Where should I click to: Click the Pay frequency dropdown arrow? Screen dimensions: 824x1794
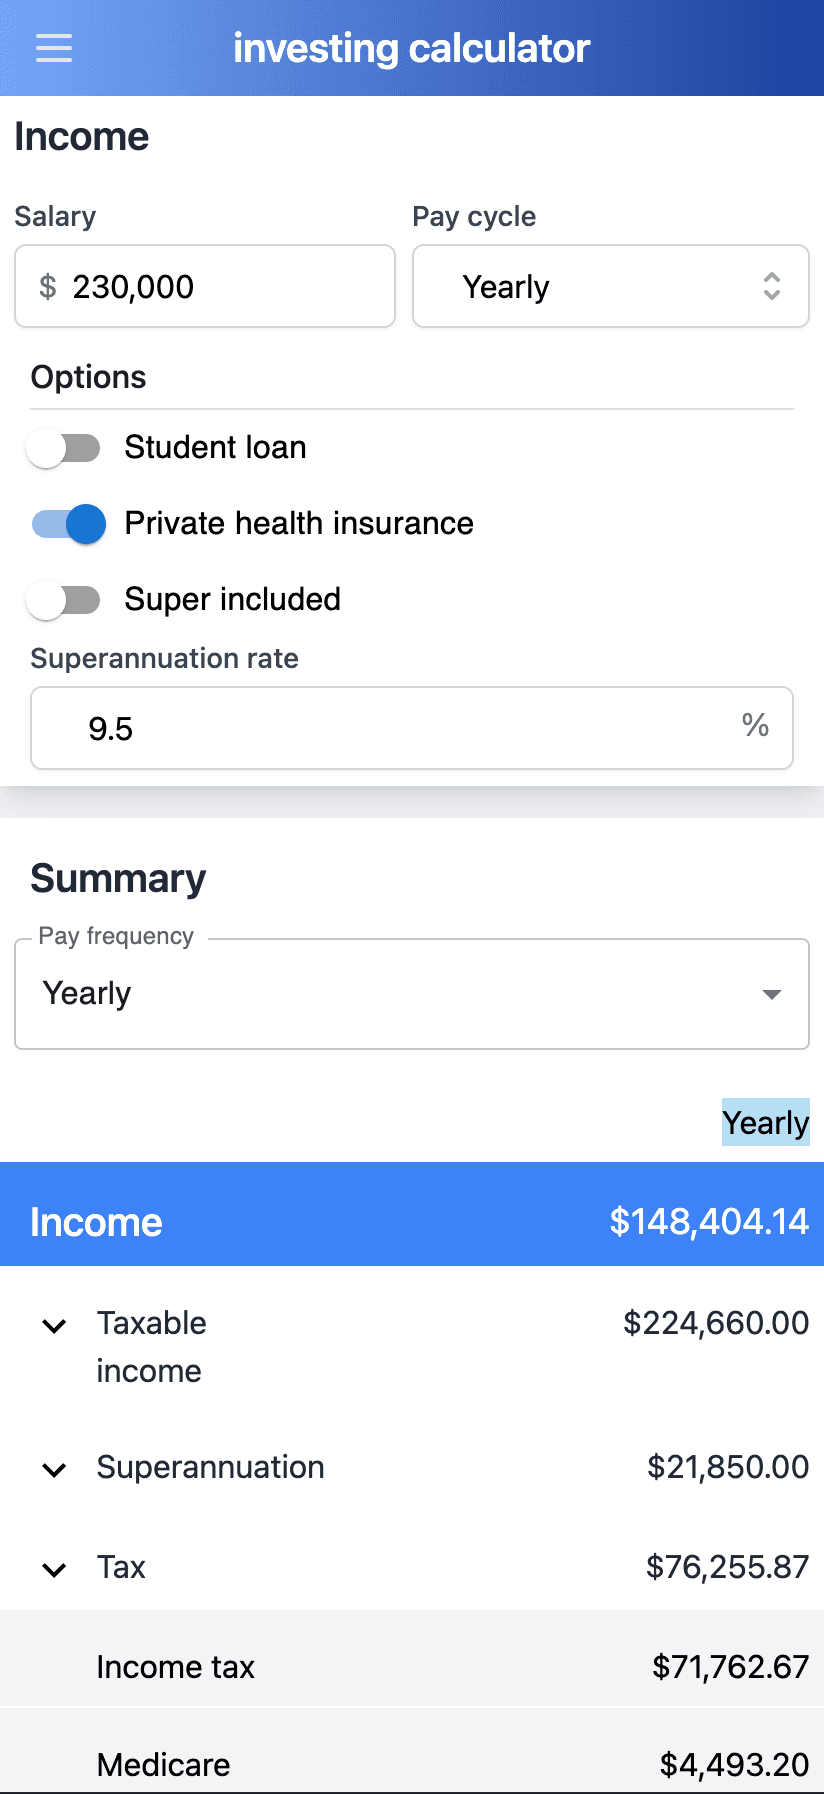click(771, 994)
